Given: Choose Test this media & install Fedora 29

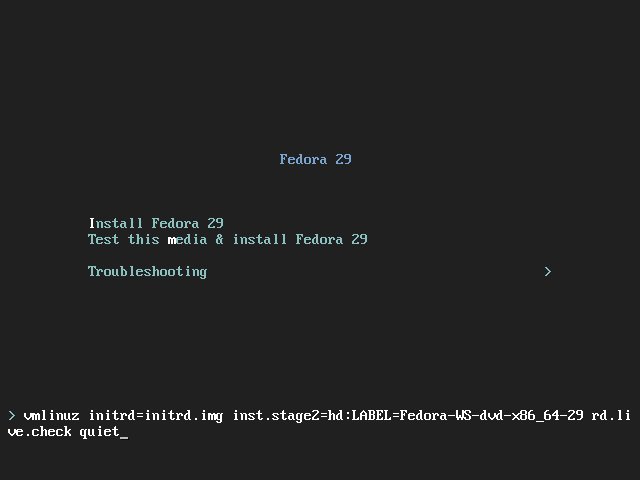Looking at the screenshot, I should pyautogui.click(x=228, y=239).
